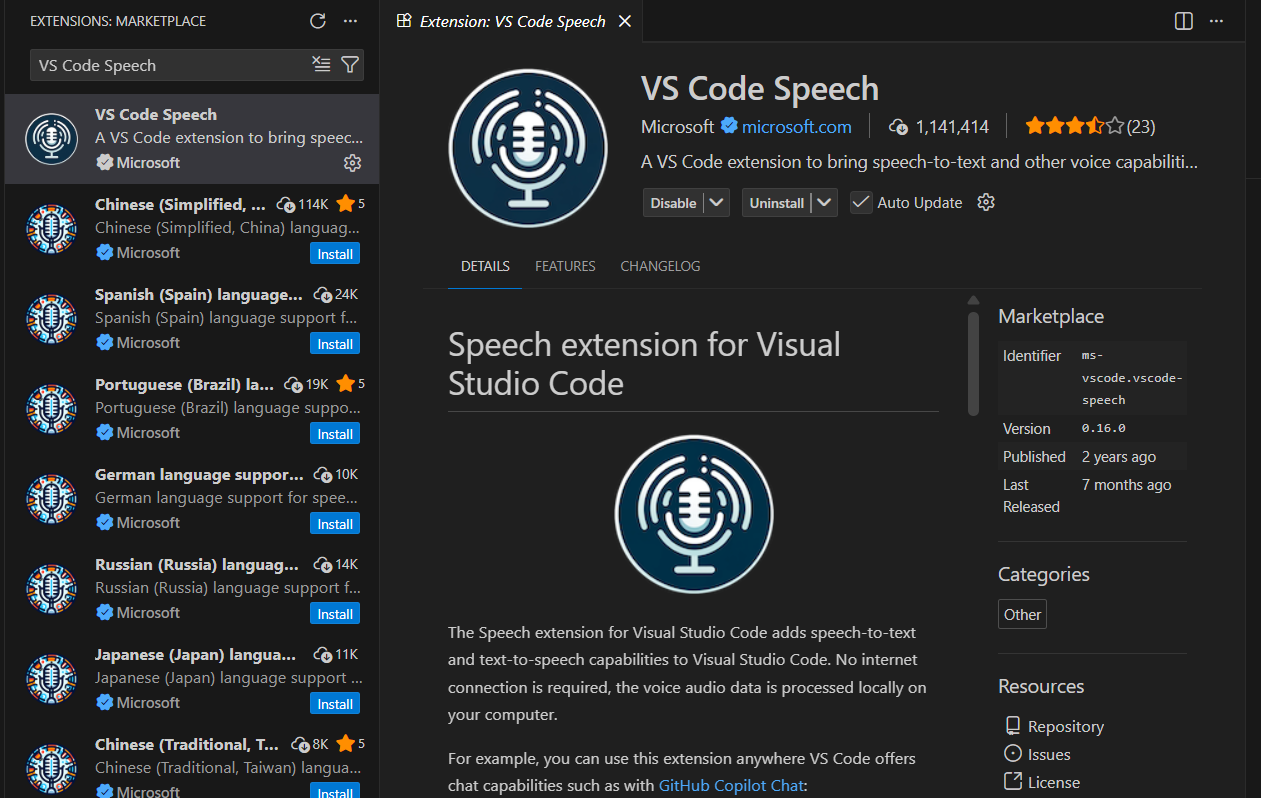Open the extension search filter icon
Screen dimensions: 1261x798
(349, 65)
